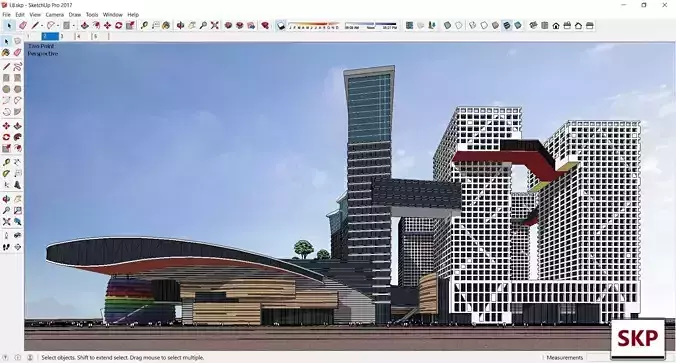Pick the Tape Measure tool in top toolbar
Viewport: 676px width, 363px height.
[144, 25]
